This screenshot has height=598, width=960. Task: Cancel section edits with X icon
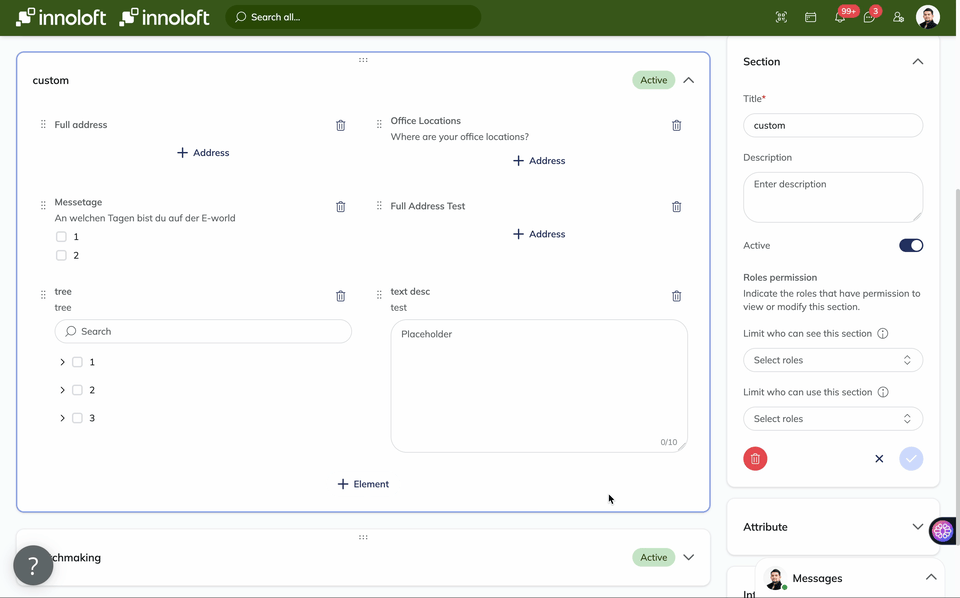tap(879, 458)
